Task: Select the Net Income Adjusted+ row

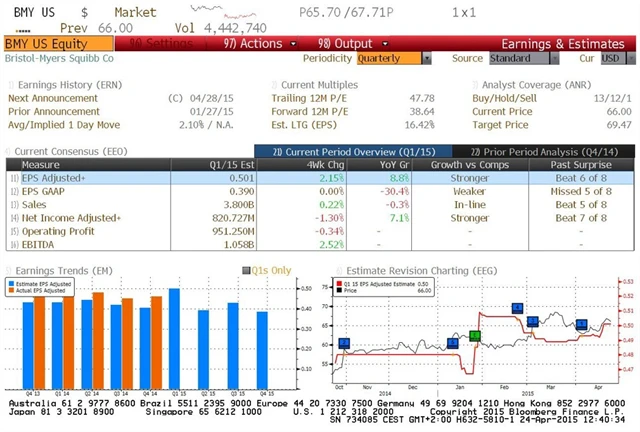Action: tap(69, 217)
